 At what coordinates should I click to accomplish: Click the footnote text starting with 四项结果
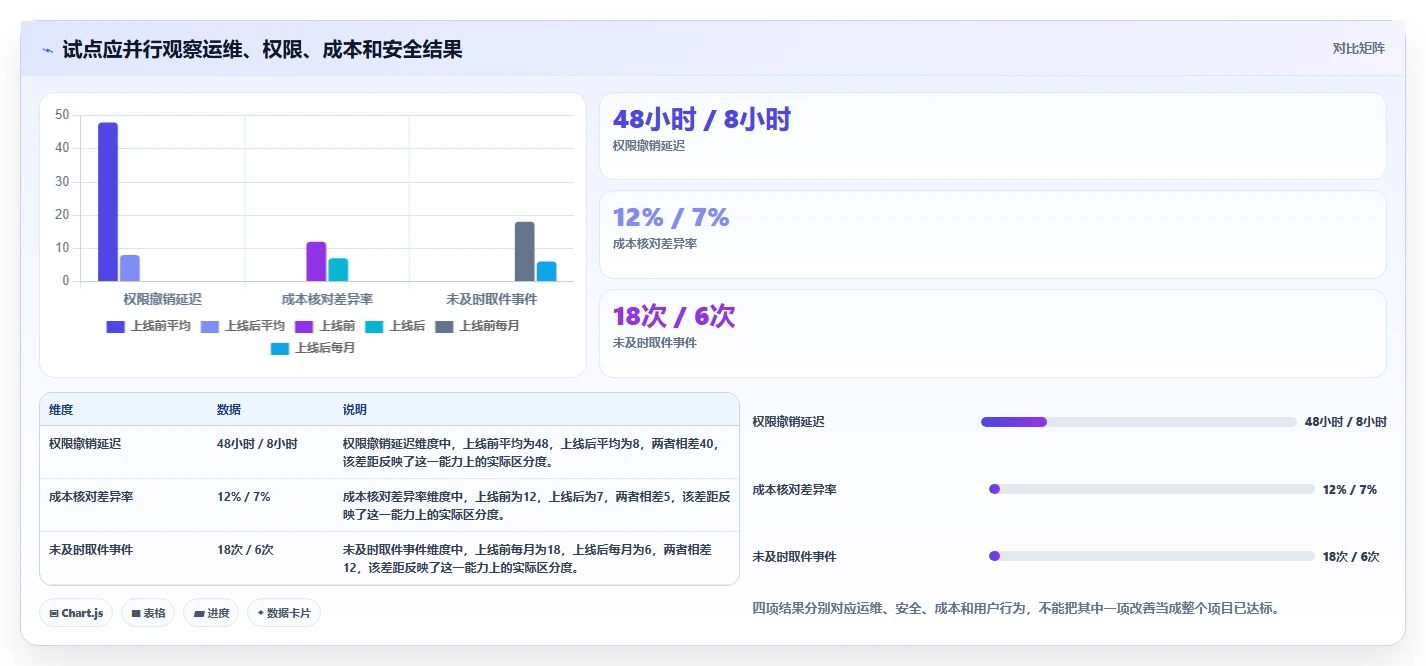coord(1016,607)
